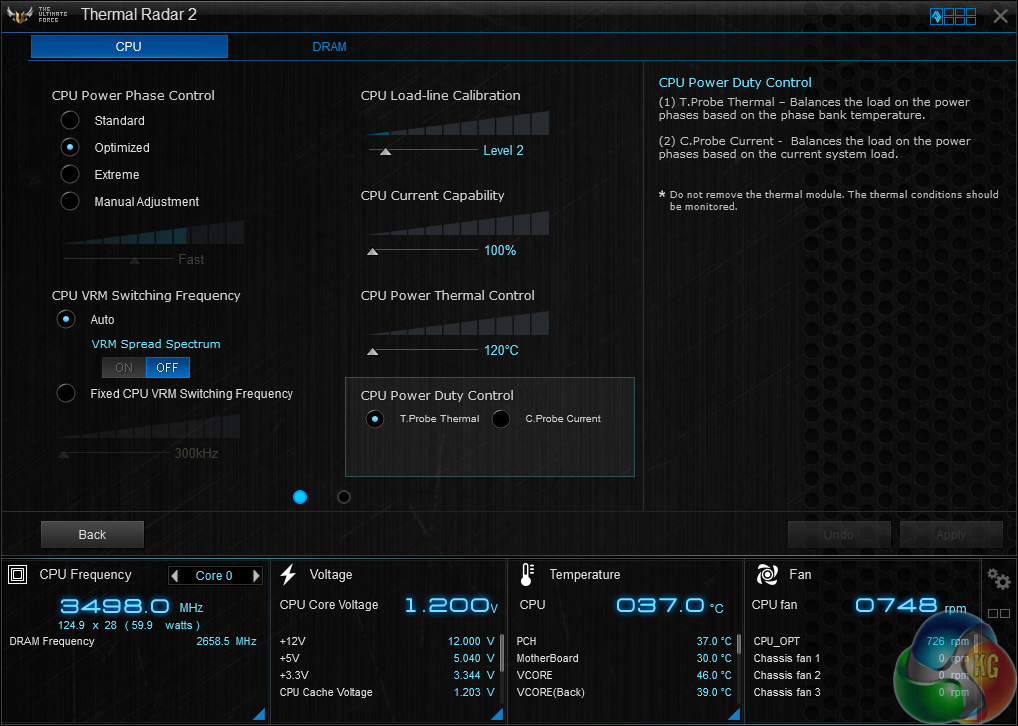
Task: Expand CPU Frequency panel corner triangle
Action: [x=259, y=714]
